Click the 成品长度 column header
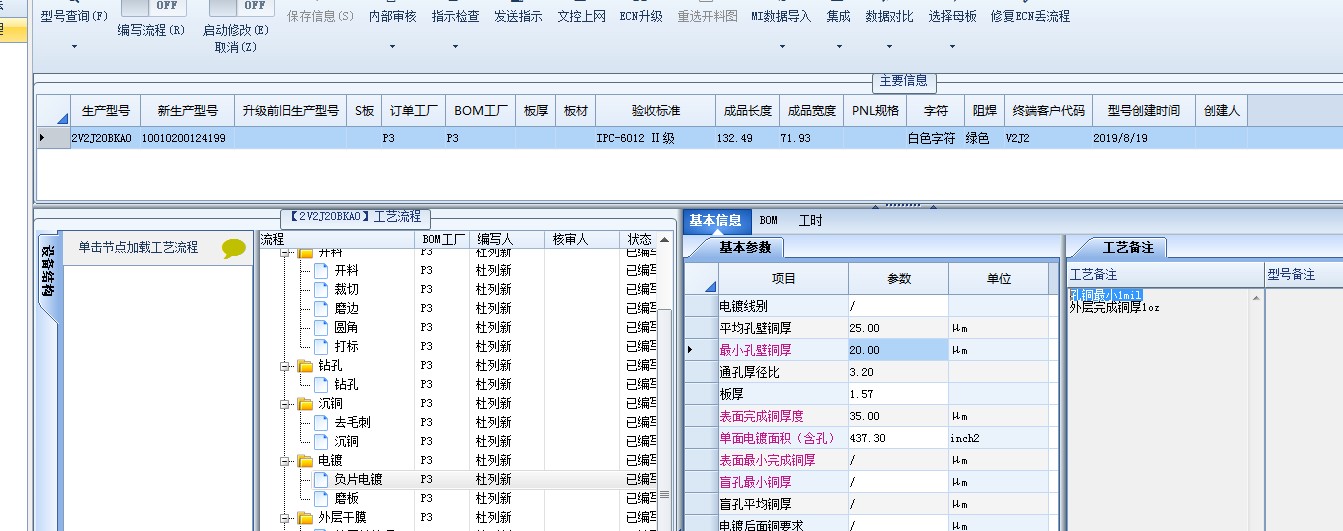The image size is (1343, 531). coord(747,111)
